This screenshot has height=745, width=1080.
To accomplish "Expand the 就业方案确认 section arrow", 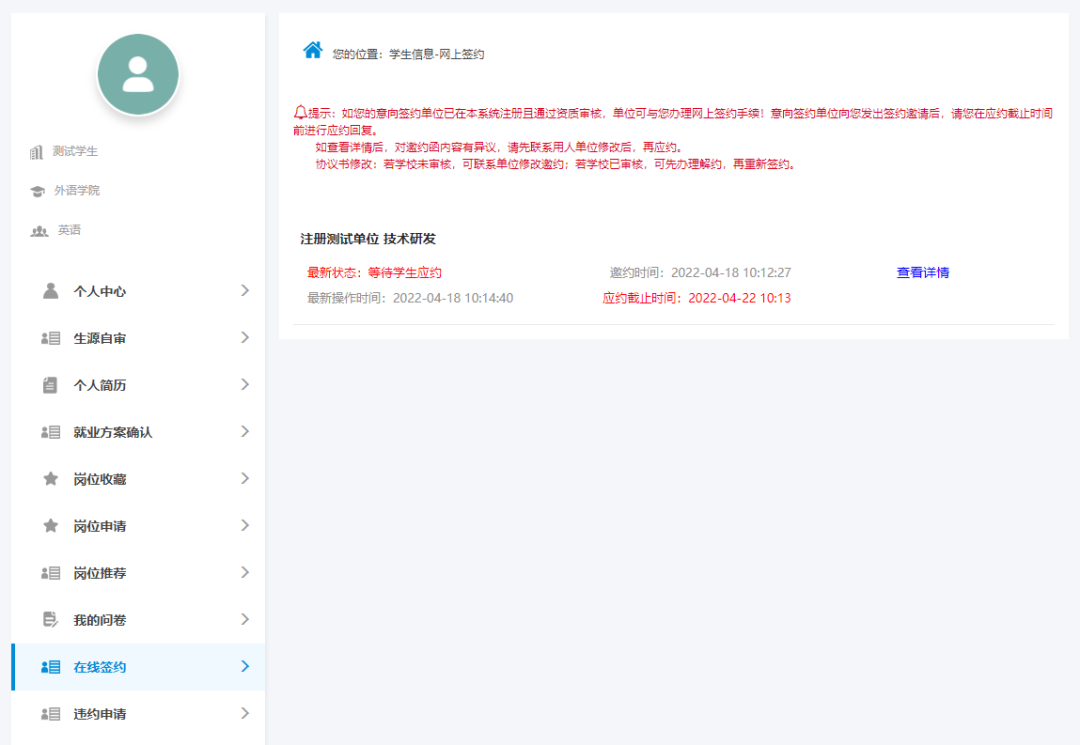I will click(x=244, y=432).
